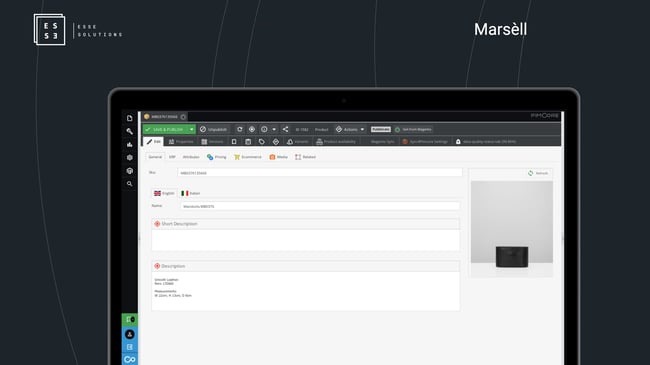Click the info circle icon in toolbar
The width and height of the screenshot is (650, 365).
(264, 129)
